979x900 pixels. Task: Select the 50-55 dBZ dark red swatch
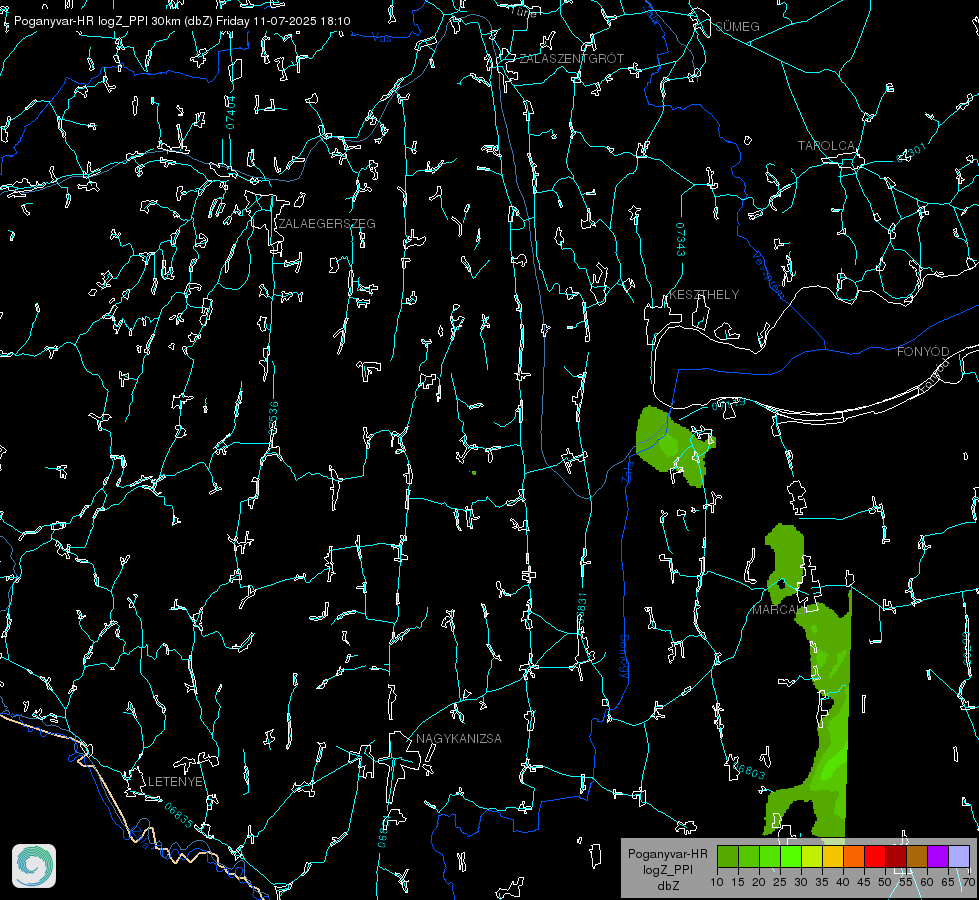[896, 856]
